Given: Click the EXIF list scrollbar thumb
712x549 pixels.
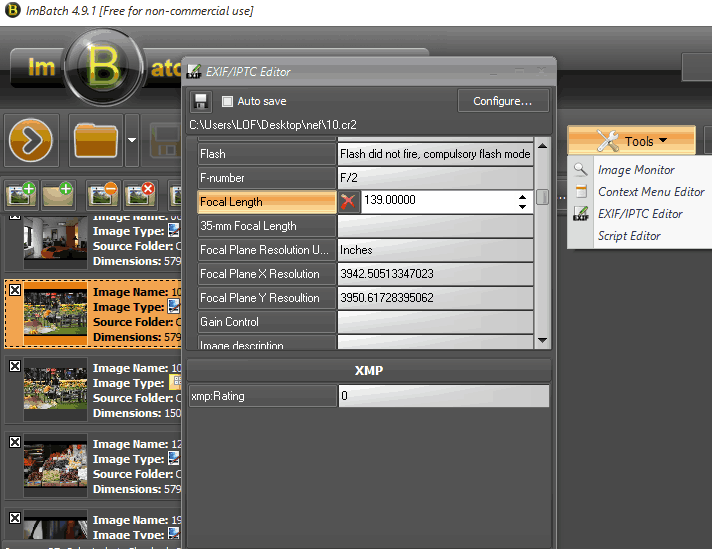Looking at the screenshot, I should (542, 197).
